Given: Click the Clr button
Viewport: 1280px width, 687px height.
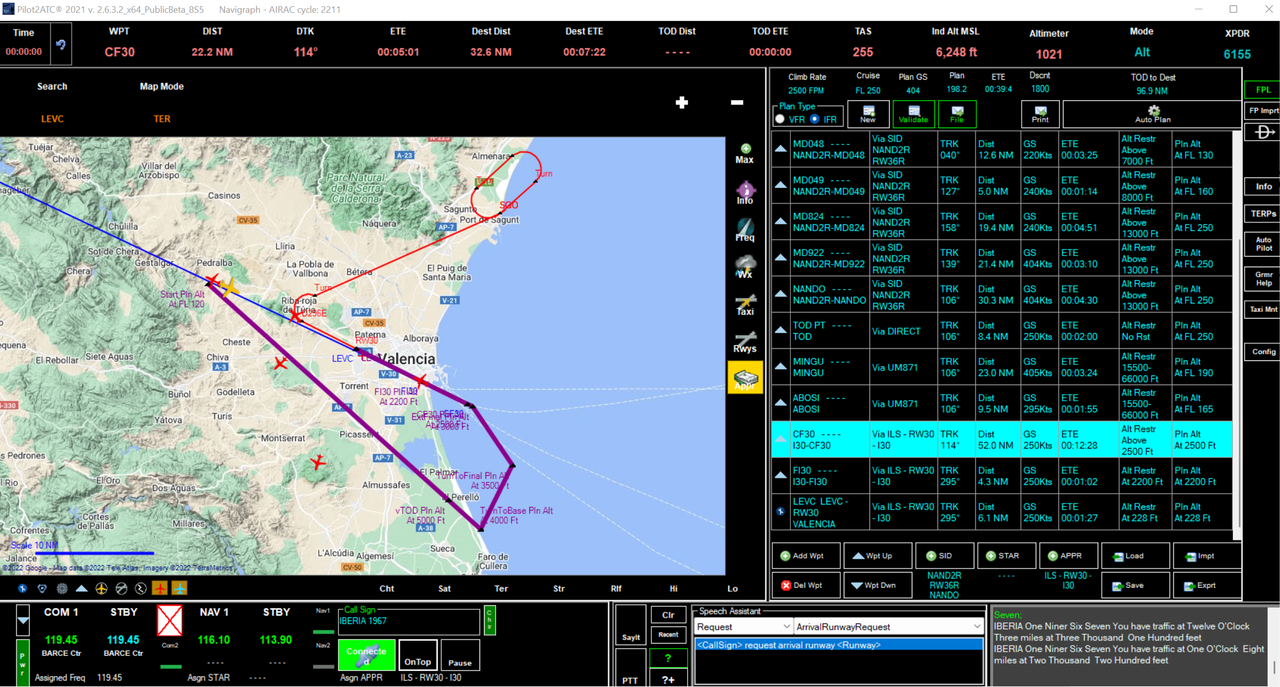Looking at the screenshot, I should [x=668, y=615].
